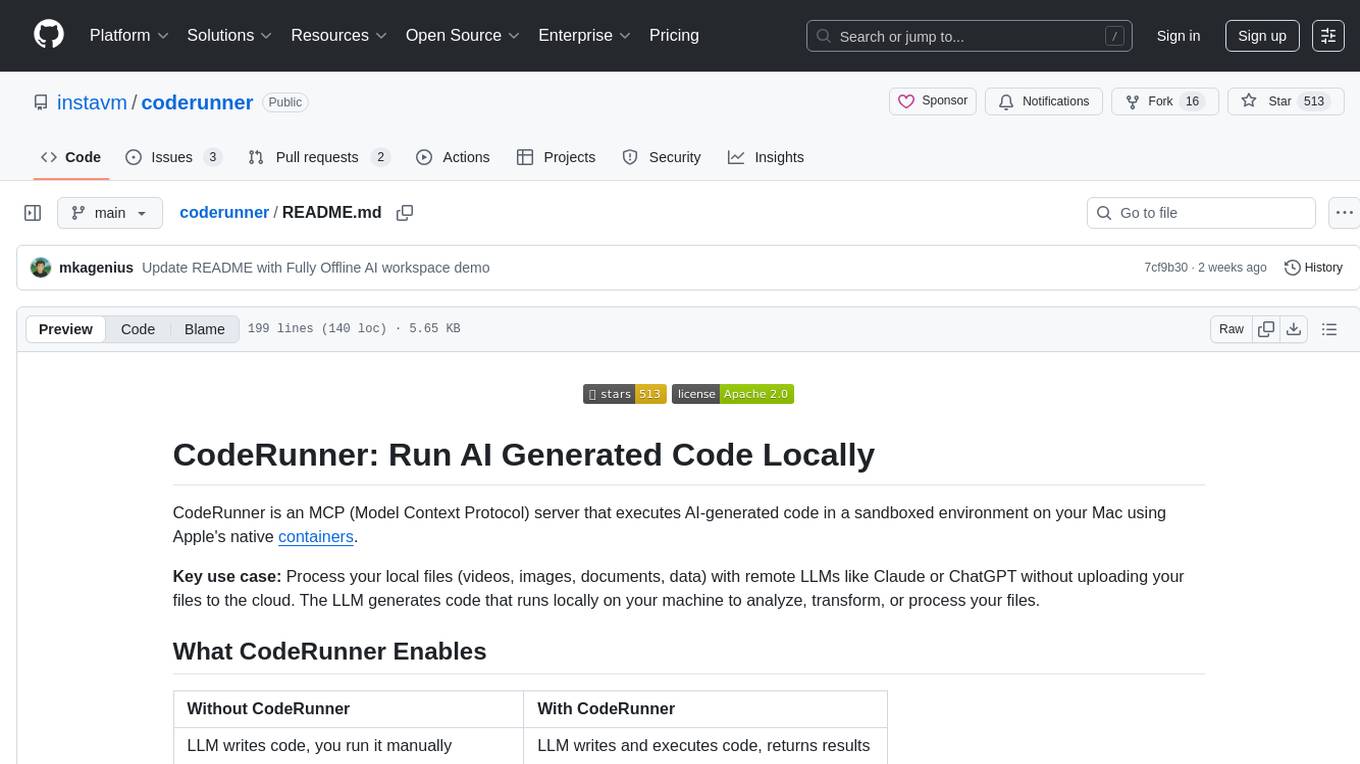1360x764 pixels.
Task: Open the GitHub homepage logo
Action: point(49,35)
